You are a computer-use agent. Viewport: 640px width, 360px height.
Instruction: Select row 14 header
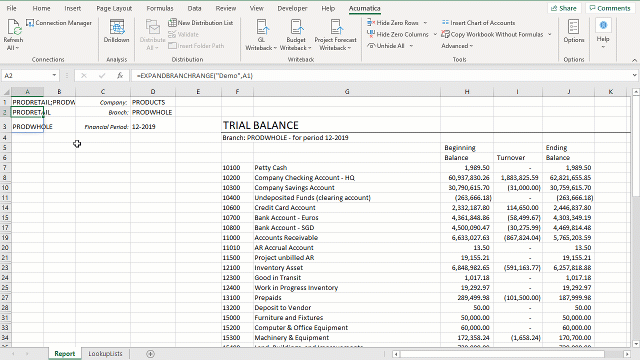click(5, 208)
